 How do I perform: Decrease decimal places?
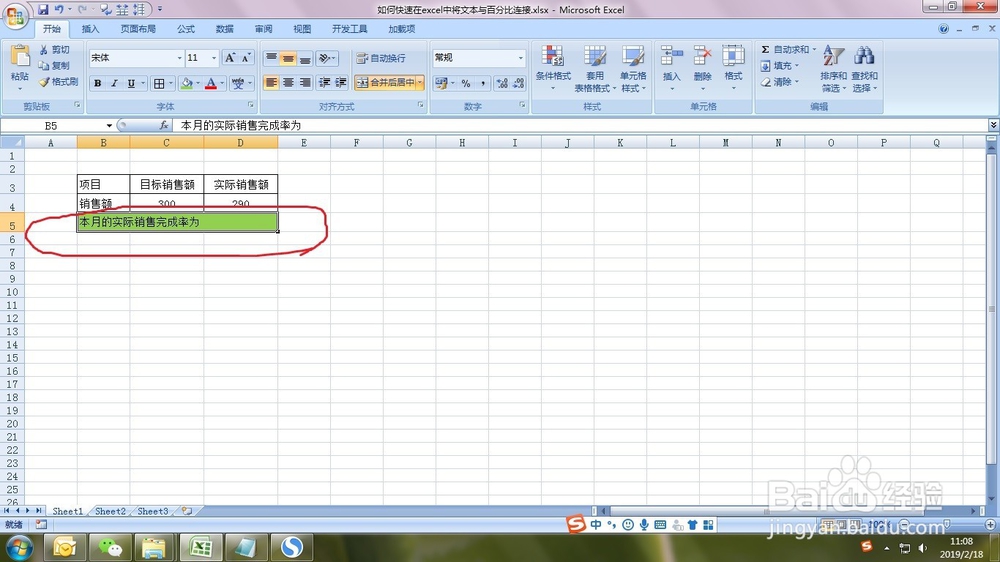[518, 83]
